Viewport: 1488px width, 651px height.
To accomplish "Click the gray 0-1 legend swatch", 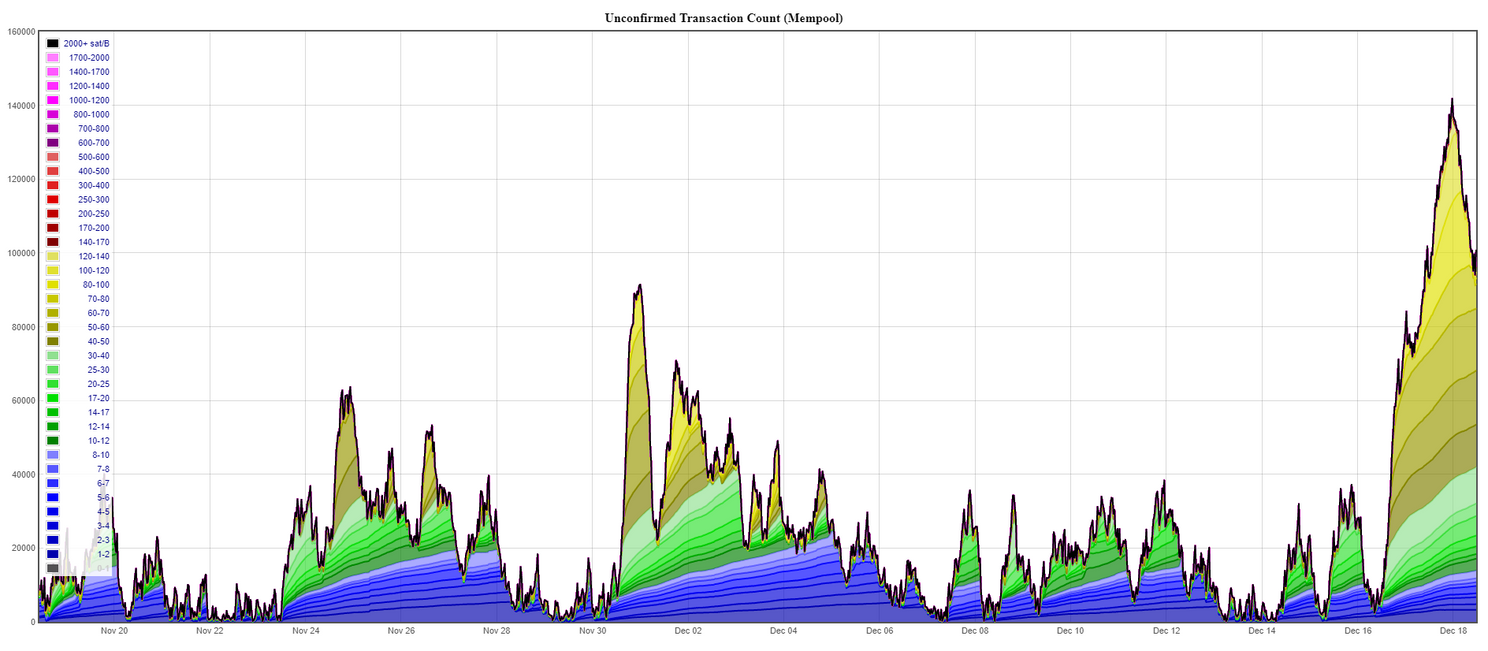I will [x=53, y=568].
